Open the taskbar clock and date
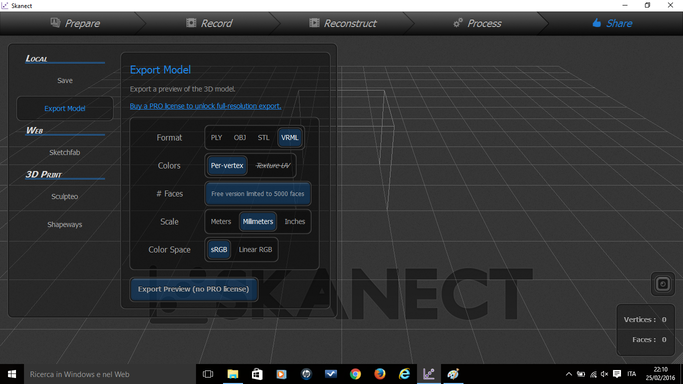This screenshot has width=683, height=384. (660, 374)
